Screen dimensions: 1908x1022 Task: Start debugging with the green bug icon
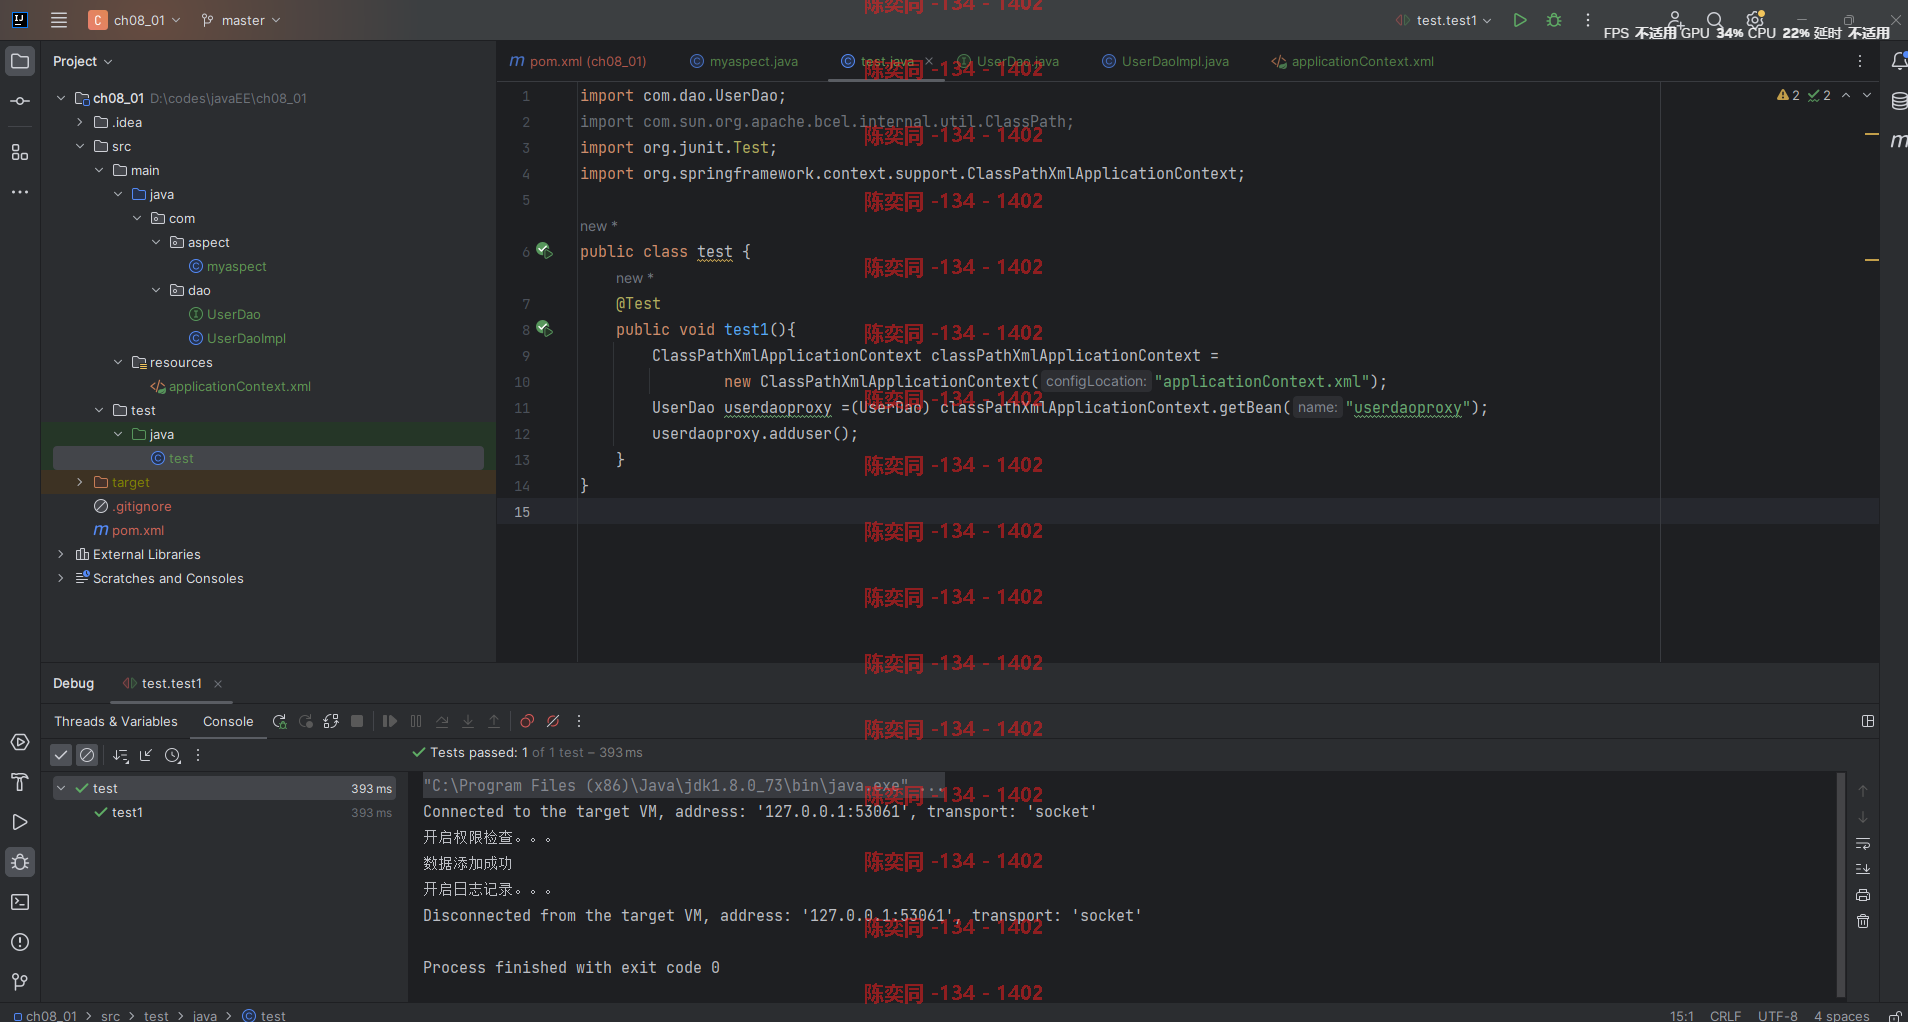[1554, 20]
